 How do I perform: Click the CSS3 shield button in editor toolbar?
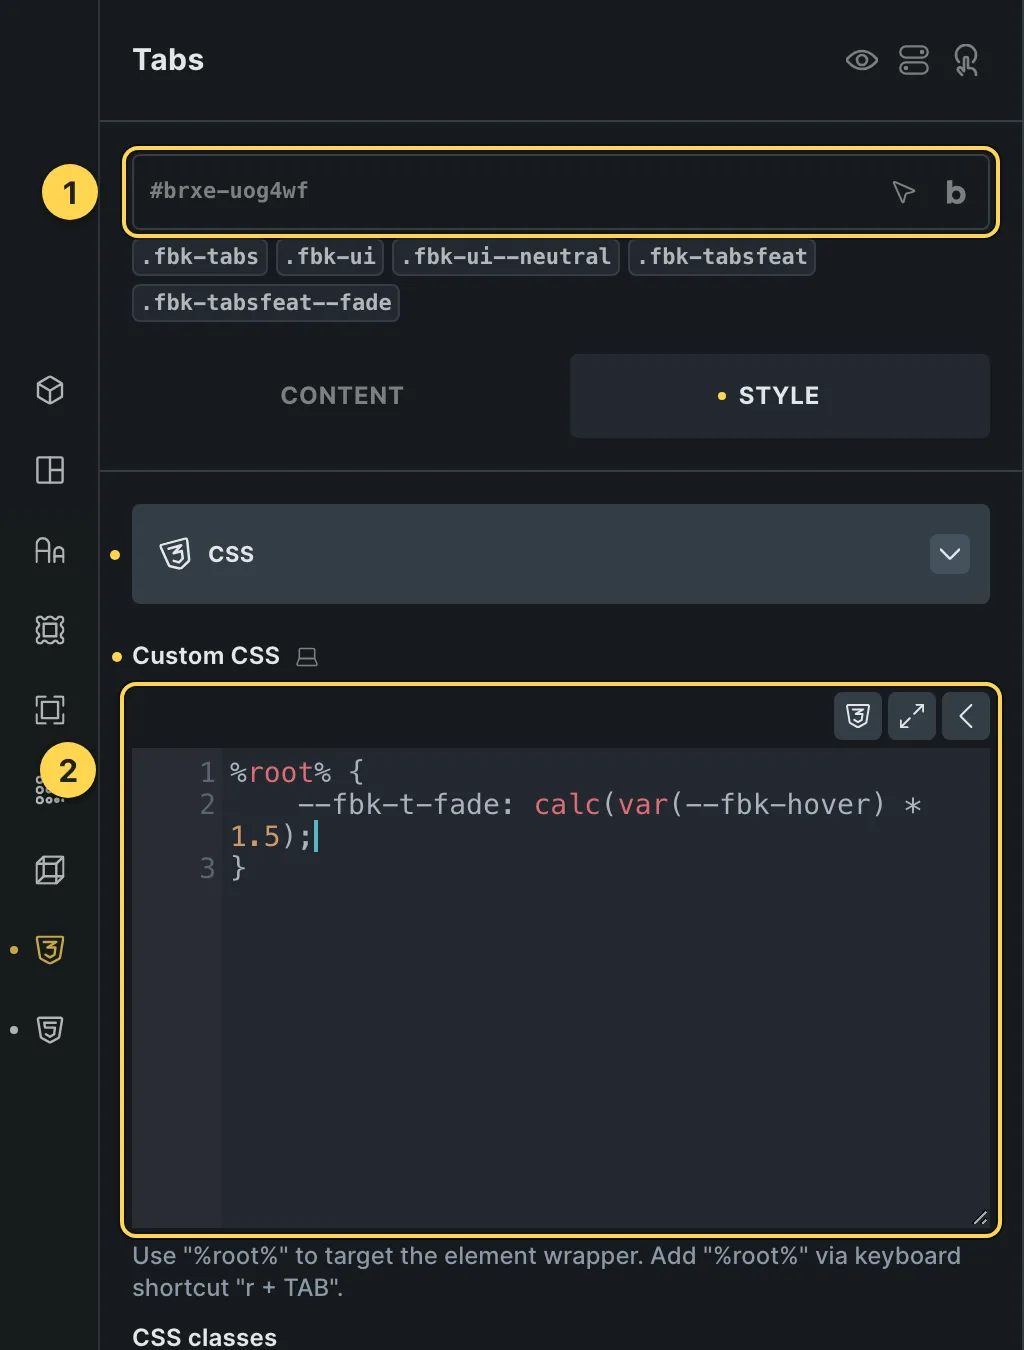pos(858,716)
